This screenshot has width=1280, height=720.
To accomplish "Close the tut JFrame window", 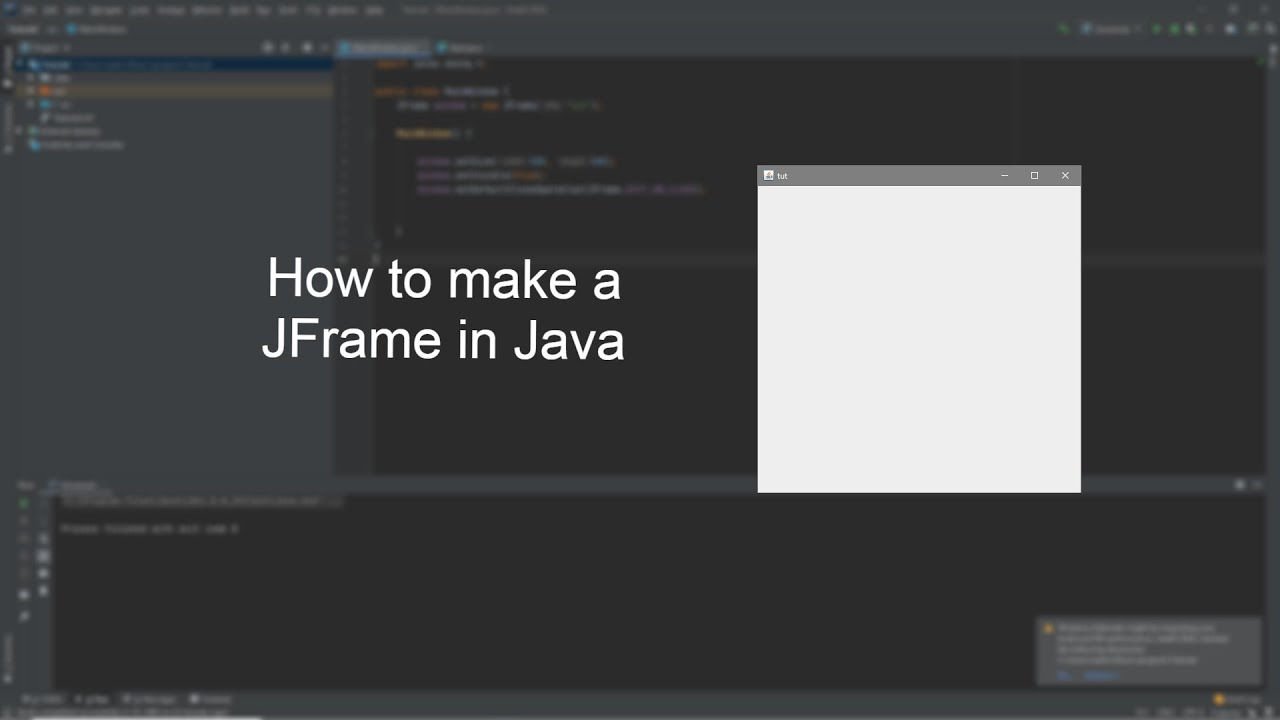I will coord(1065,176).
